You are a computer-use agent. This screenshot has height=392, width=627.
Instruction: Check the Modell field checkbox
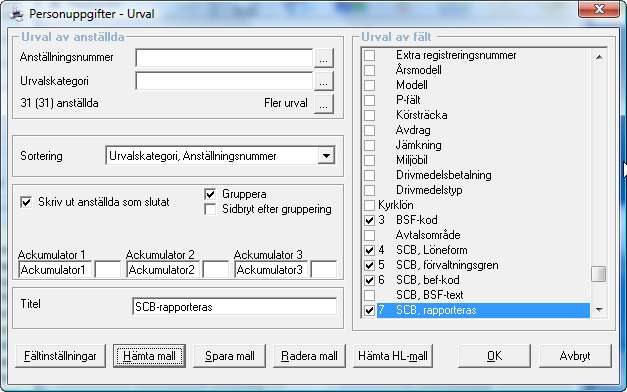coord(369,85)
